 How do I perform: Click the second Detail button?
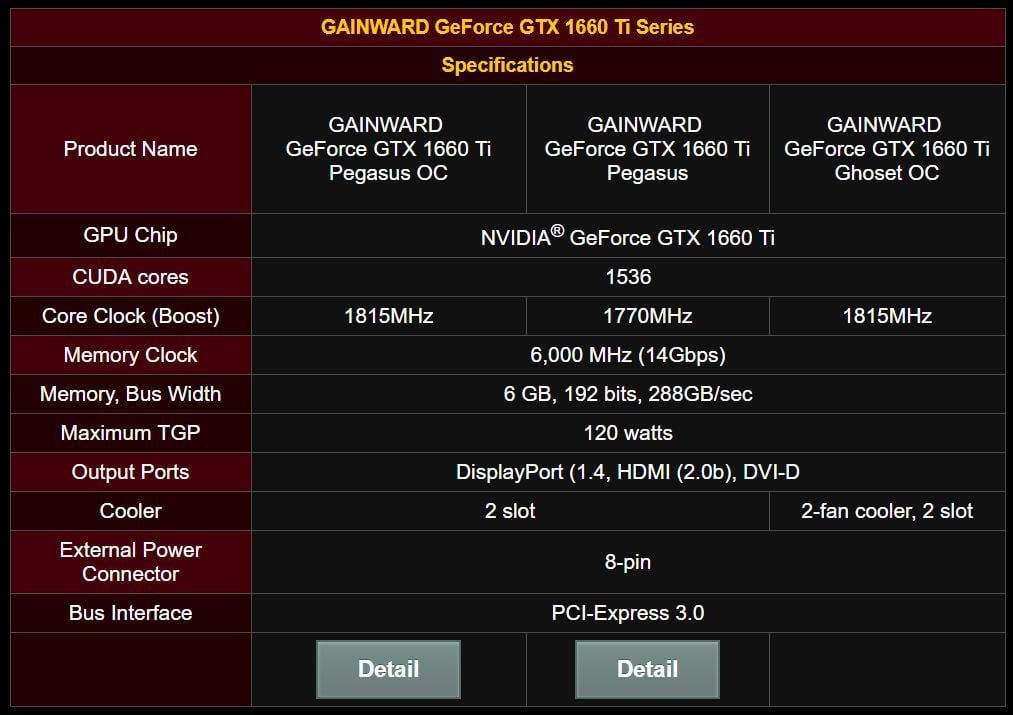[x=646, y=669]
